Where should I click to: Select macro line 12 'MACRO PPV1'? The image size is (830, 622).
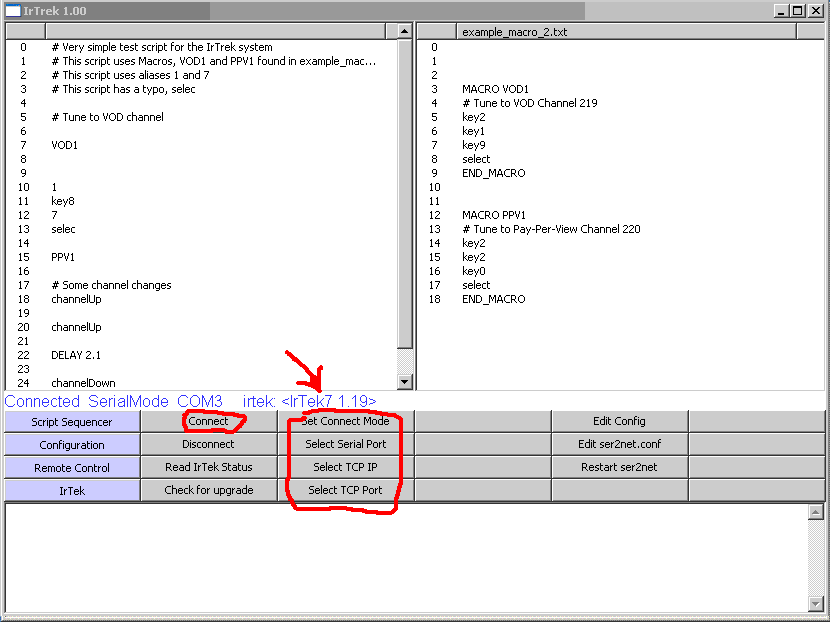[494, 215]
